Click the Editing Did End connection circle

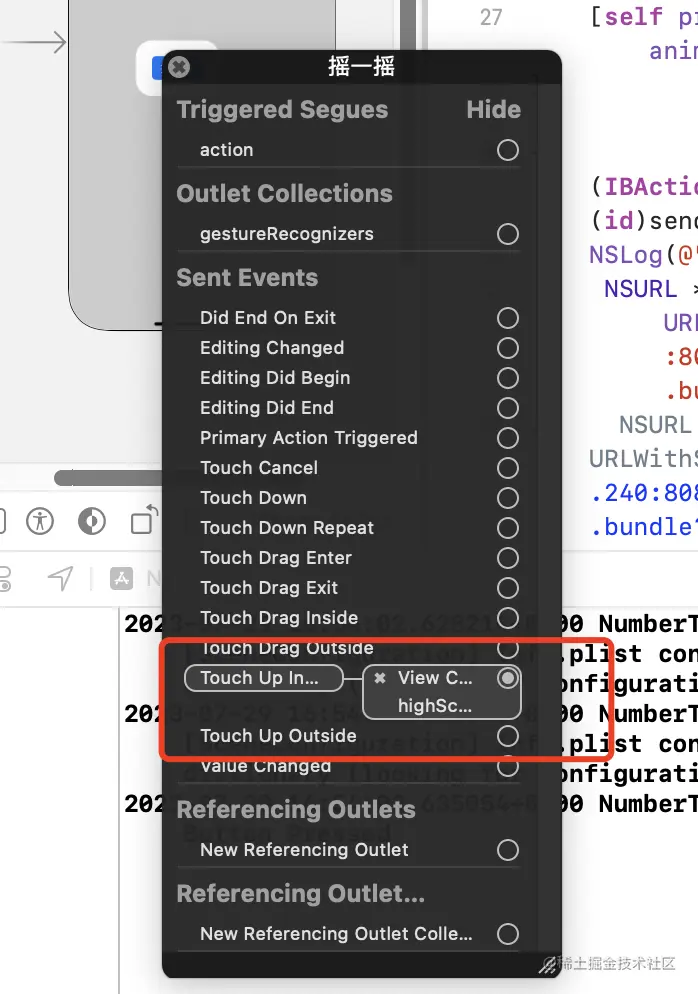coord(508,408)
